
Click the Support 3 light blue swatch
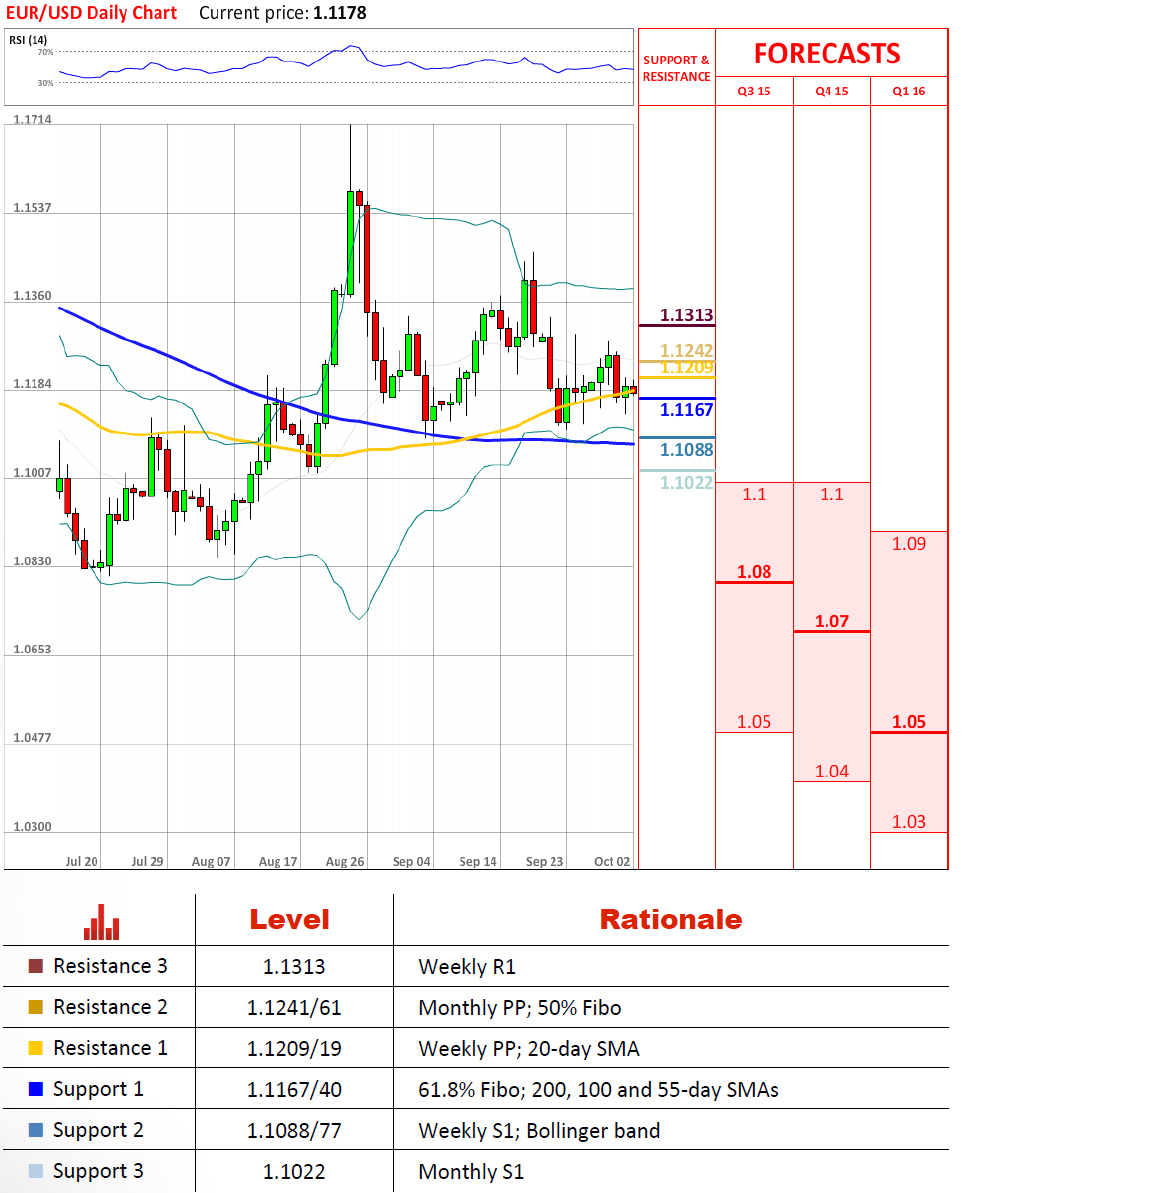[35, 1171]
